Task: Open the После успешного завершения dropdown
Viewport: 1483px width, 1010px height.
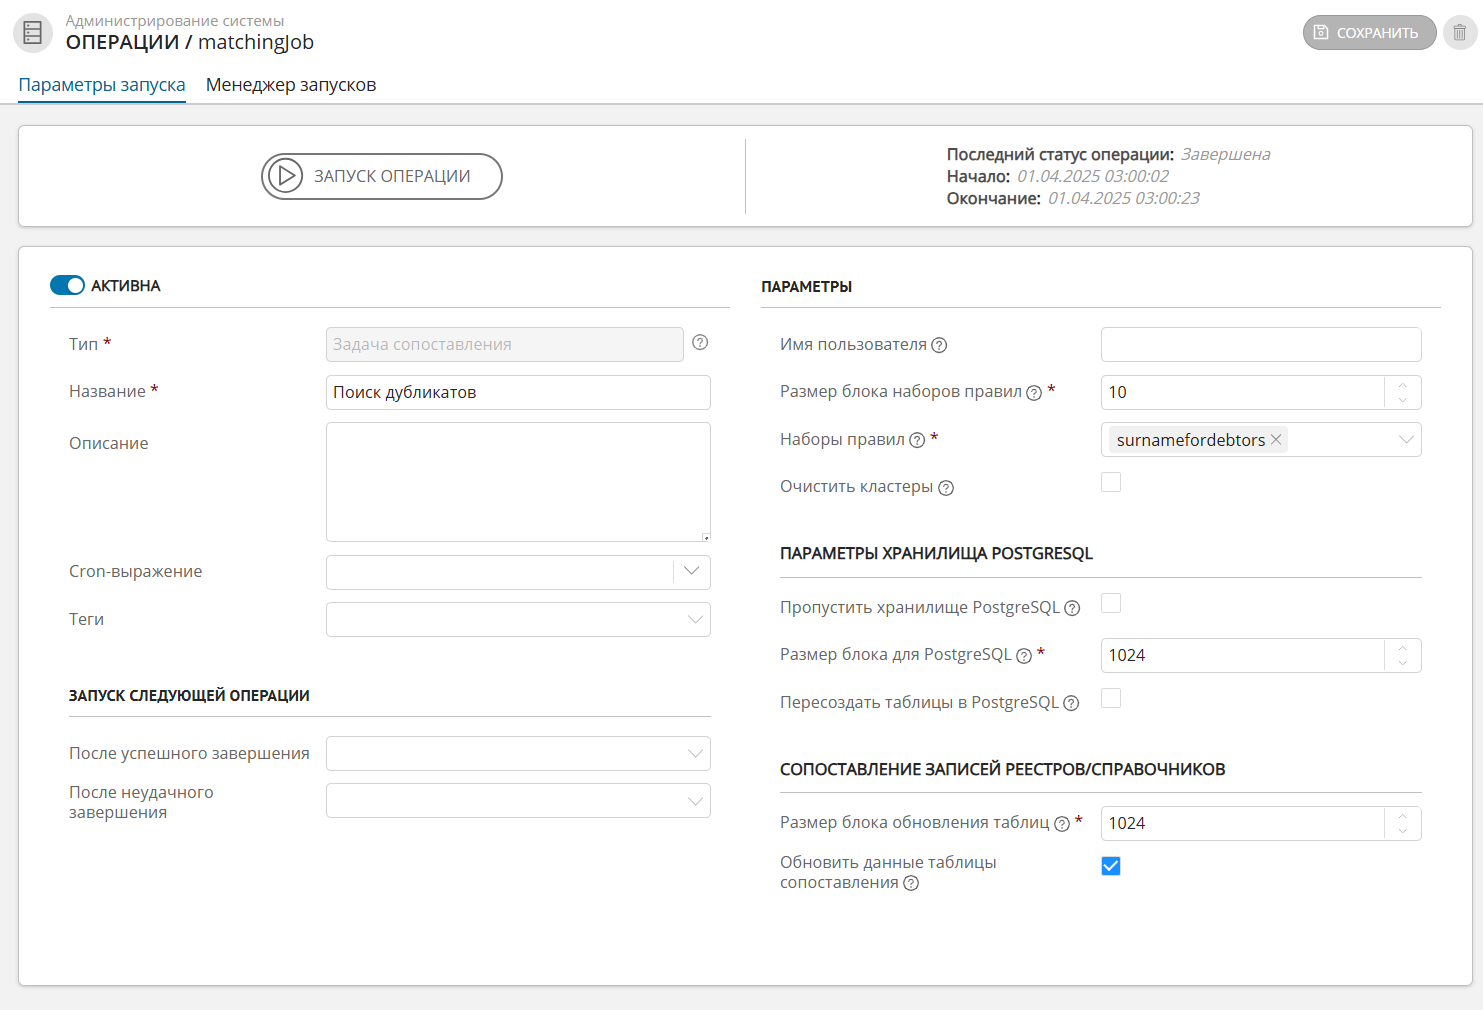Action: pos(694,753)
